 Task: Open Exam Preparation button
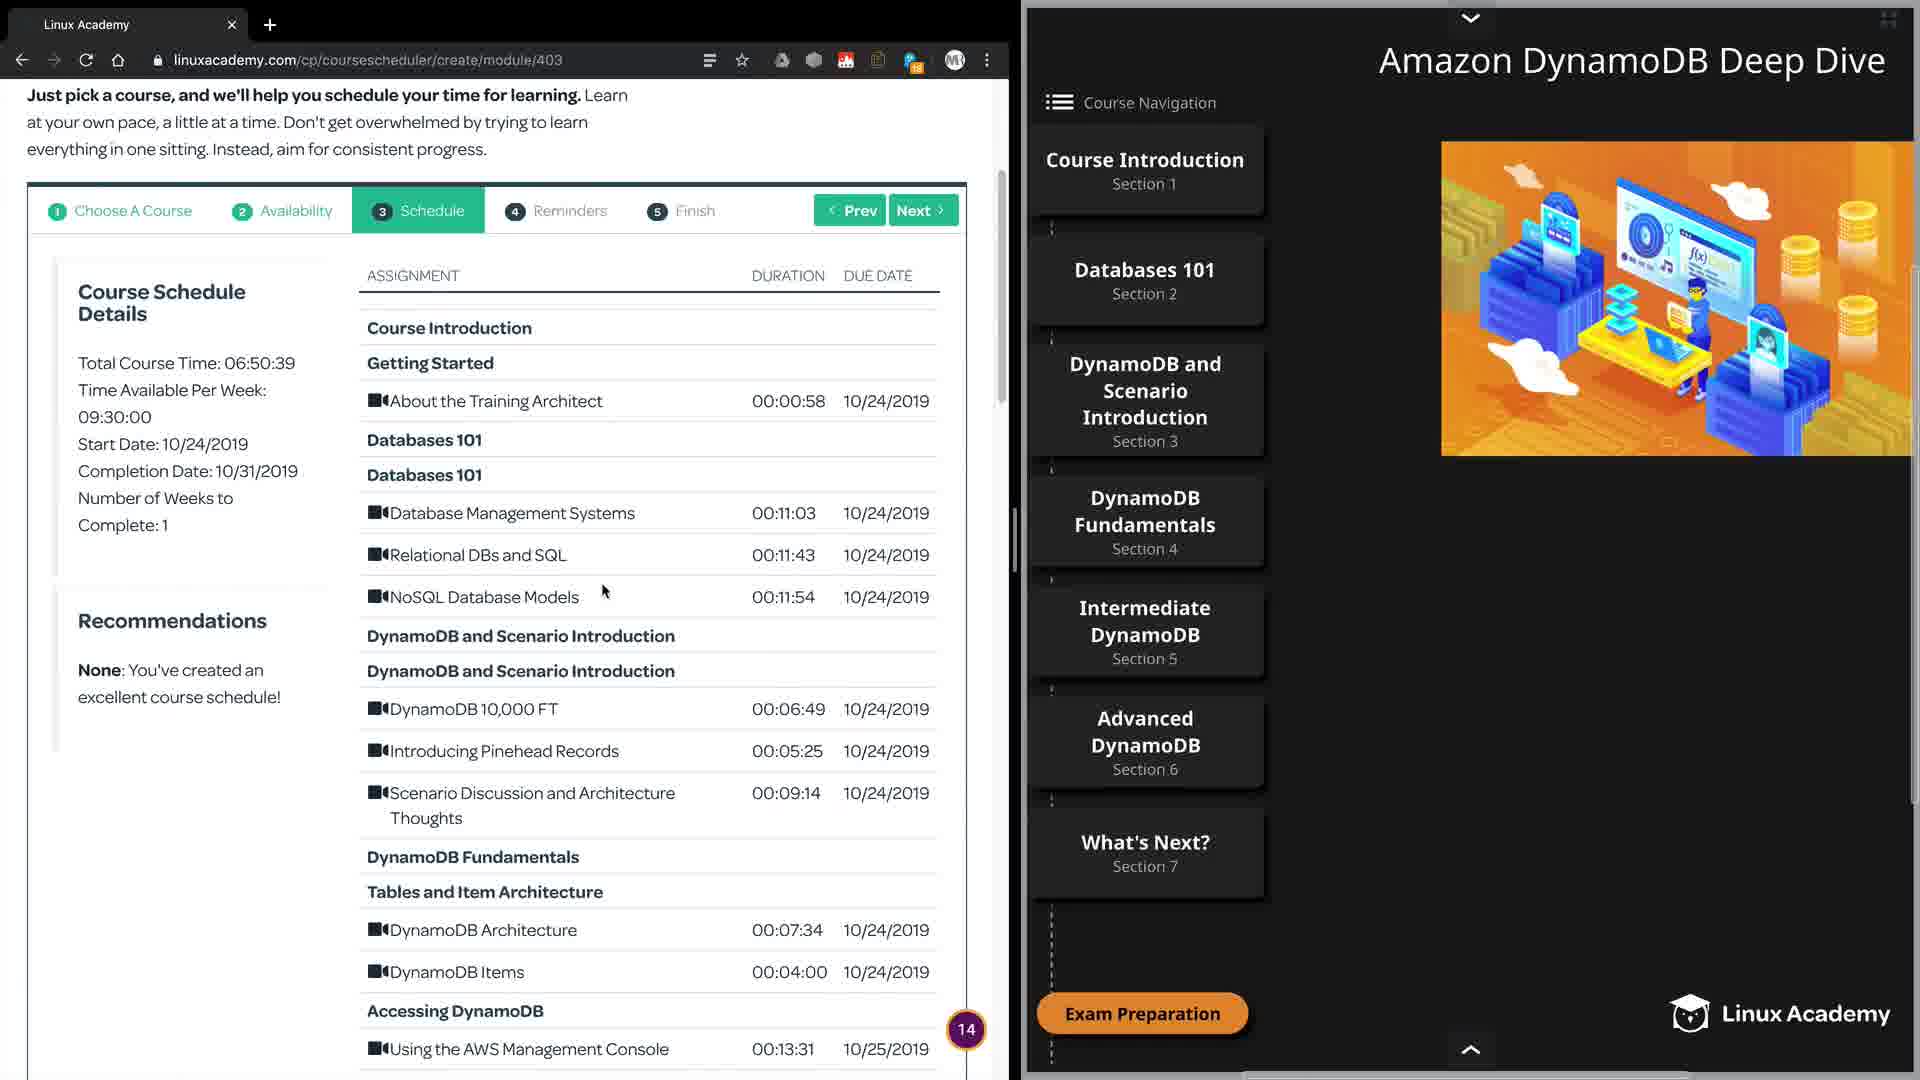pos(1142,1013)
